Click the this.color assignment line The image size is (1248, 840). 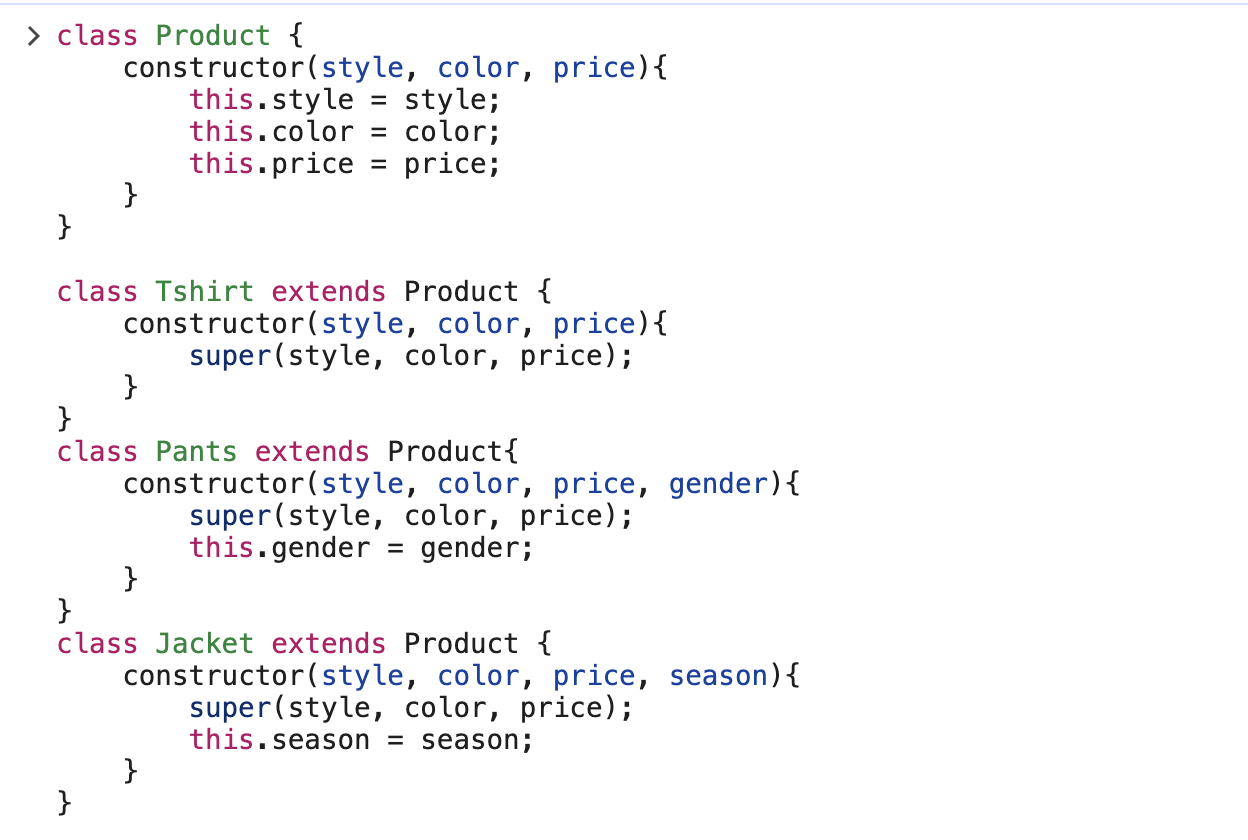345,132
